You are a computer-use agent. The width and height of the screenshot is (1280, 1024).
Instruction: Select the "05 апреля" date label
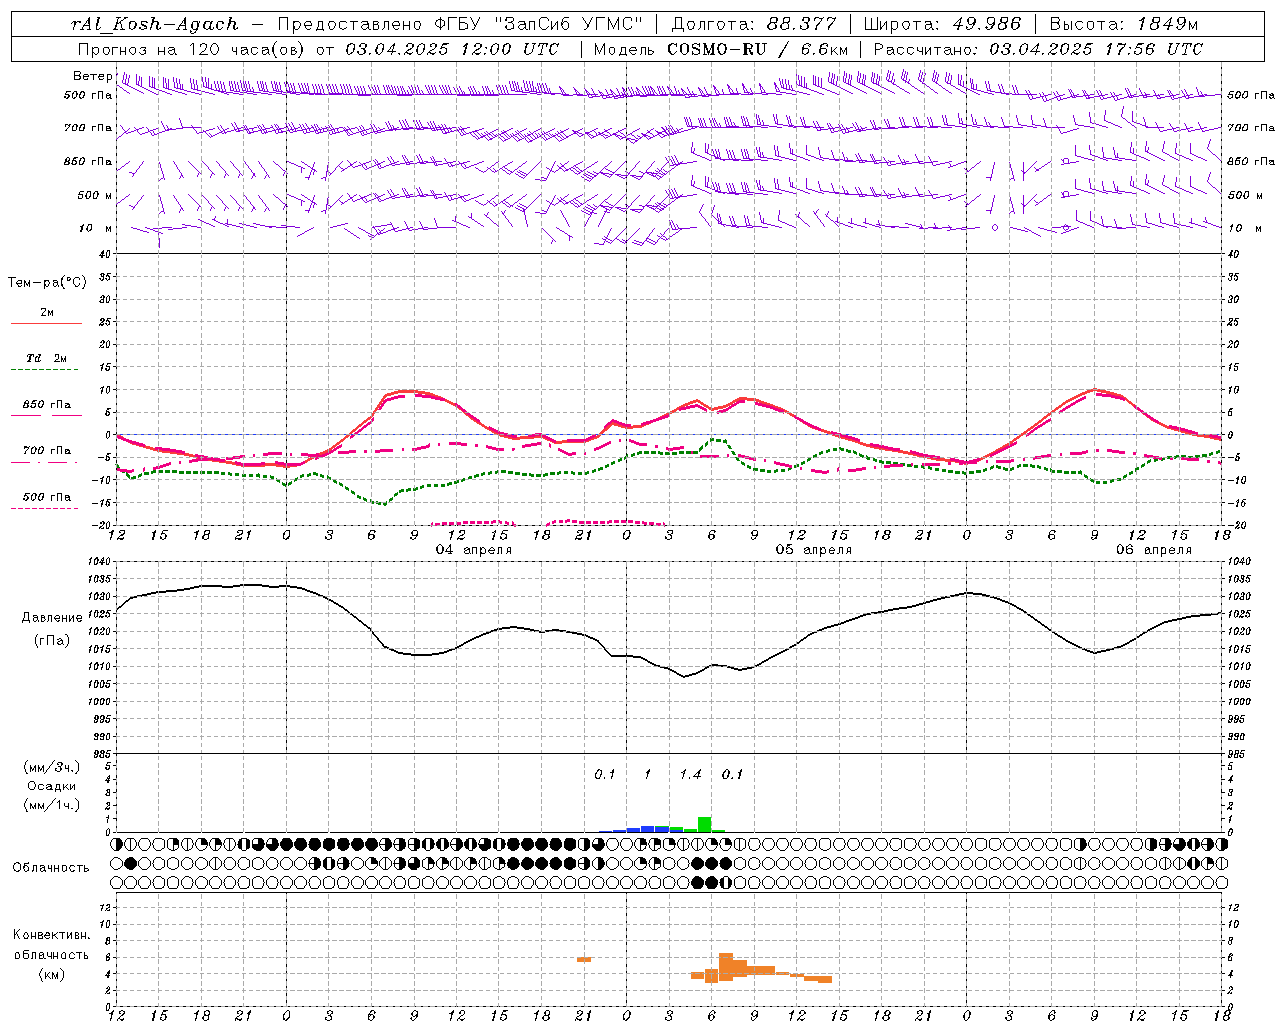pos(814,550)
